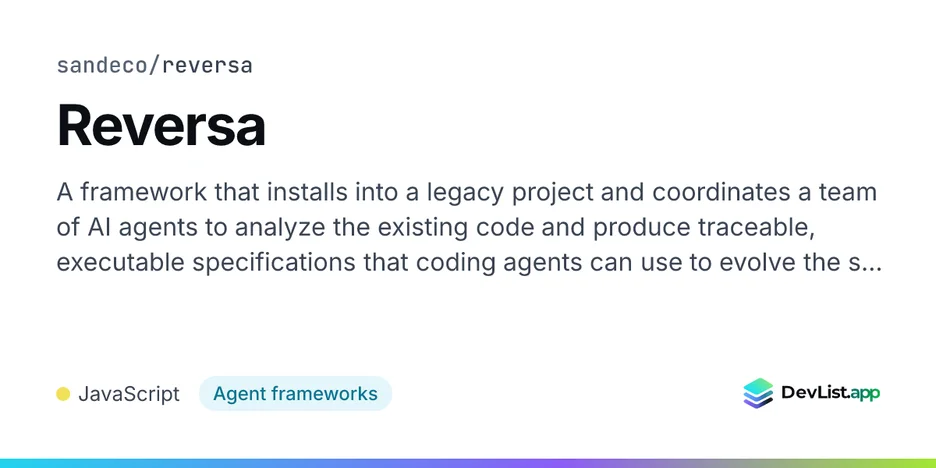Click the sandeco/reversa repository path
This screenshot has height=468, width=936.
coord(155,66)
